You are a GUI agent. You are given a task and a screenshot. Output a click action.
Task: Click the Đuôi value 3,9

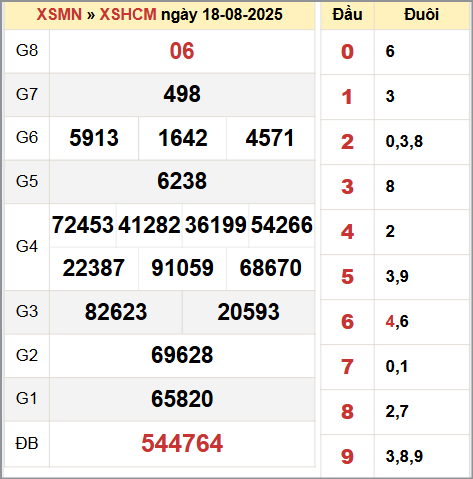pyautogui.click(x=397, y=277)
